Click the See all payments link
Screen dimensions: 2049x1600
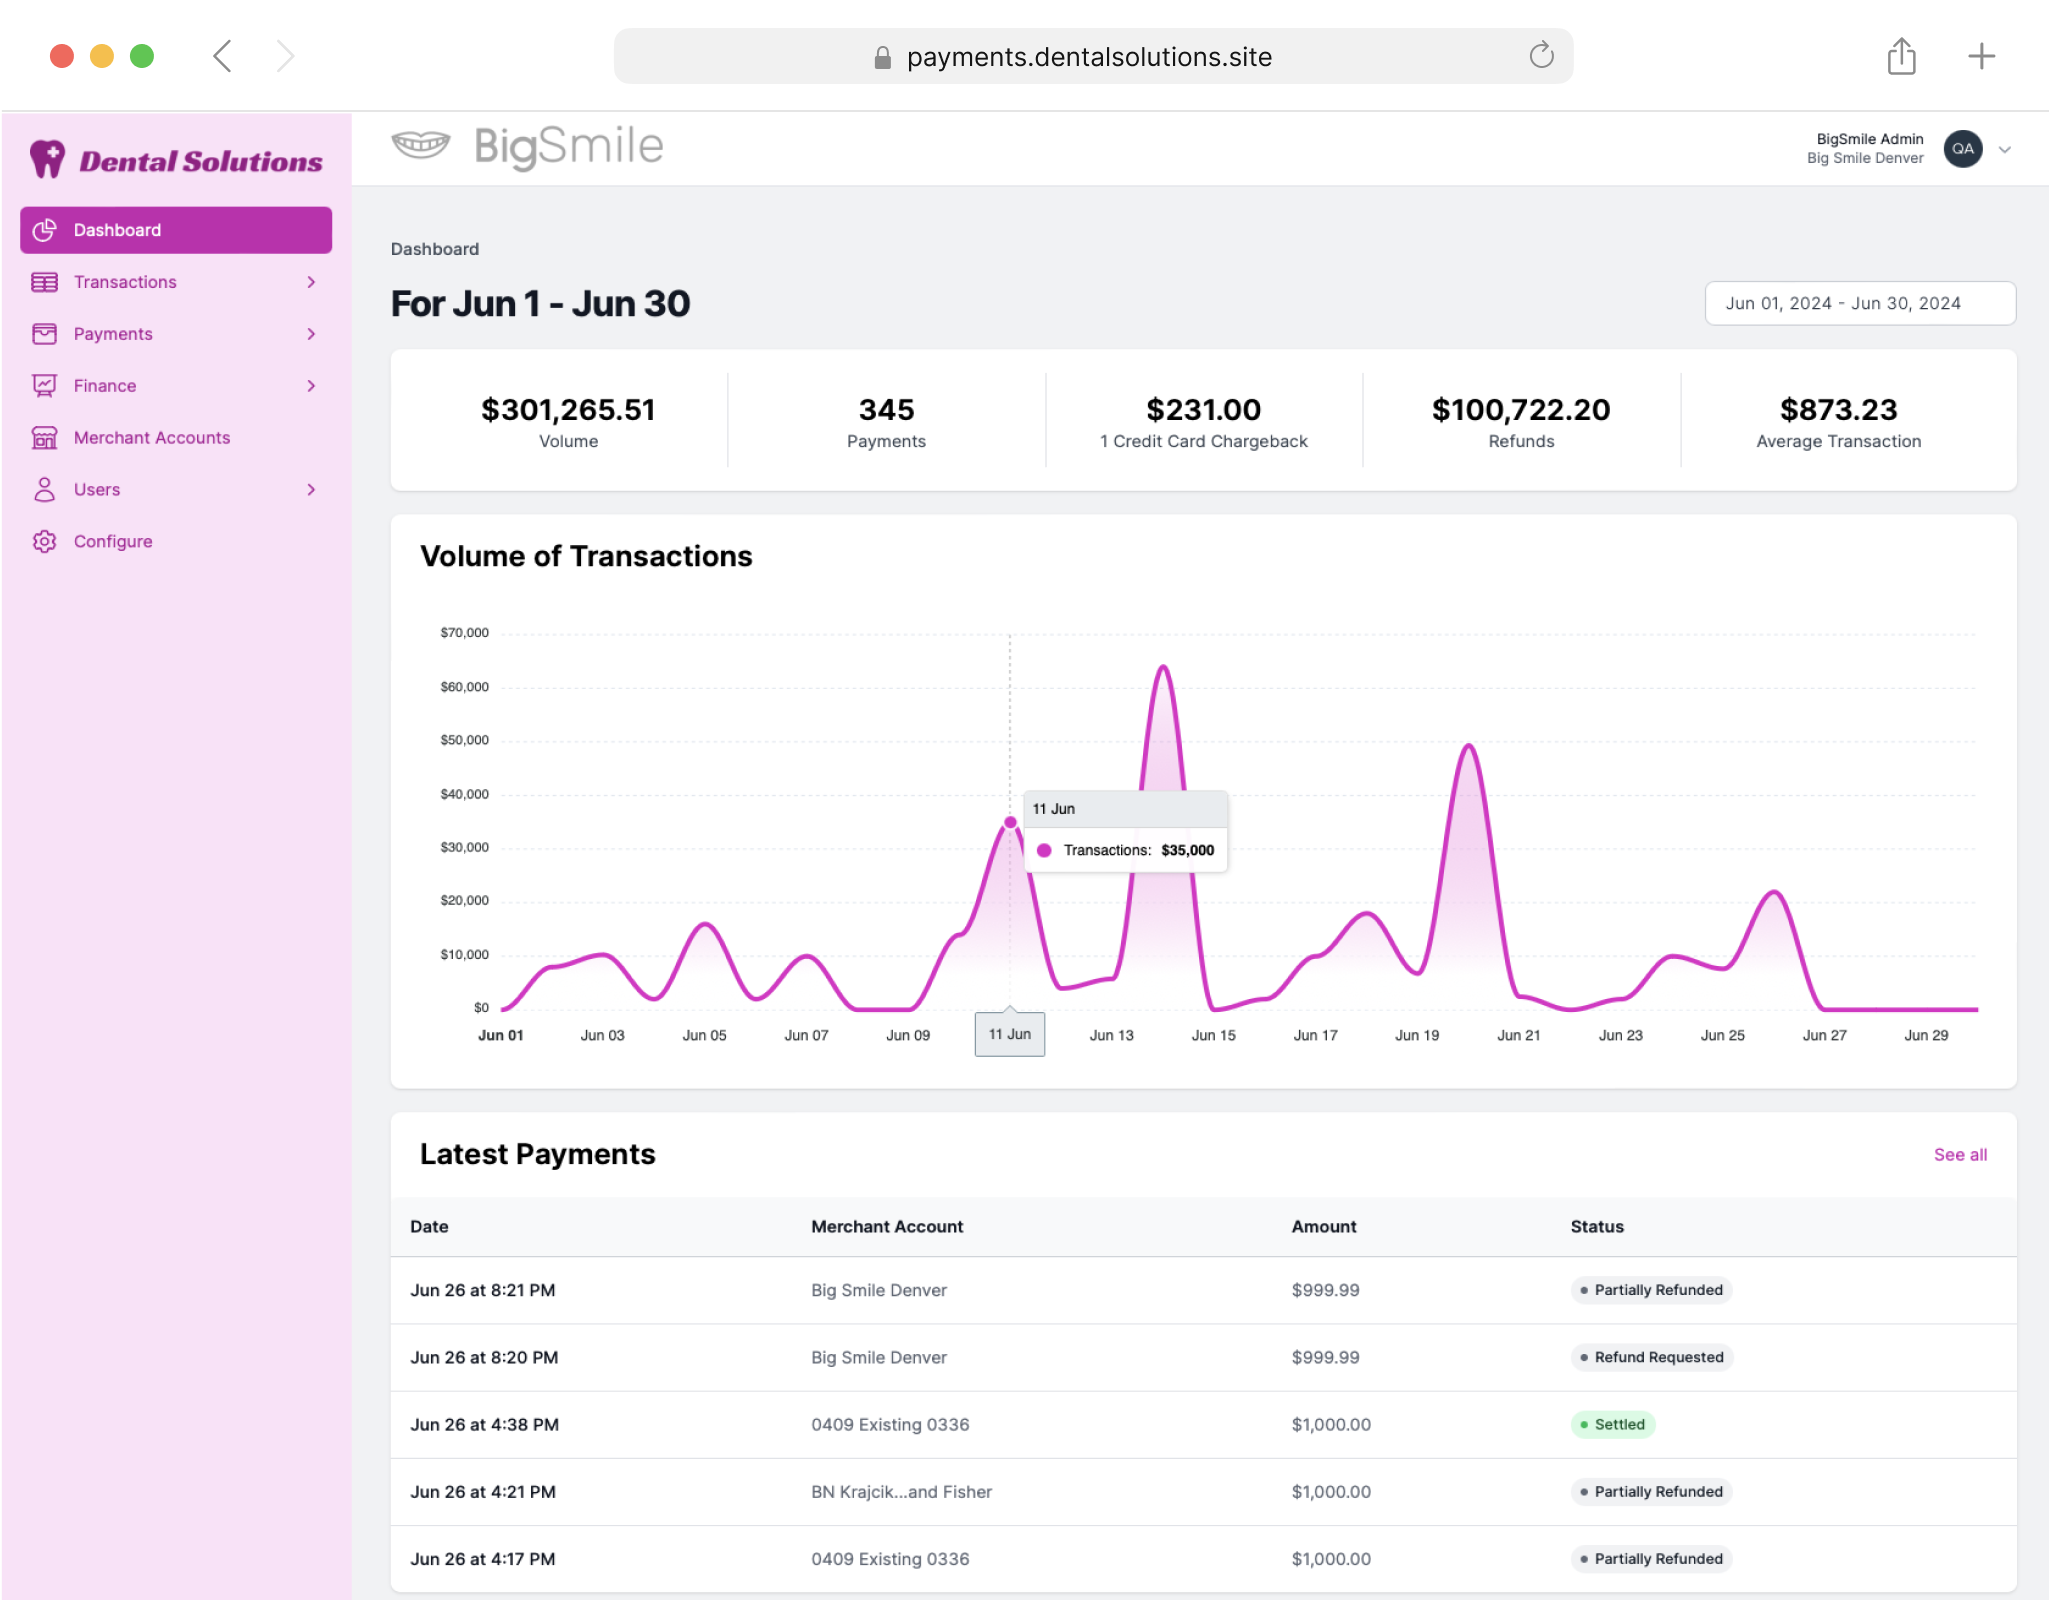pos(1959,1155)
